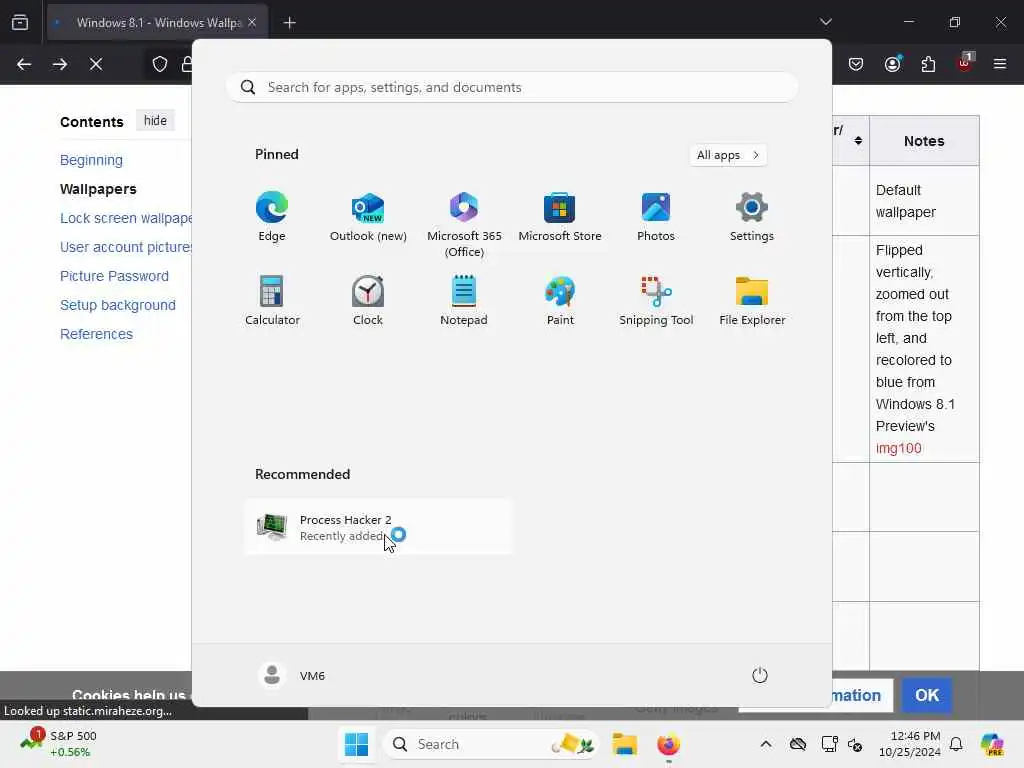1024x768 pixels.
Task: Go to Beginning section link
Action: click(x=91, y=160)
